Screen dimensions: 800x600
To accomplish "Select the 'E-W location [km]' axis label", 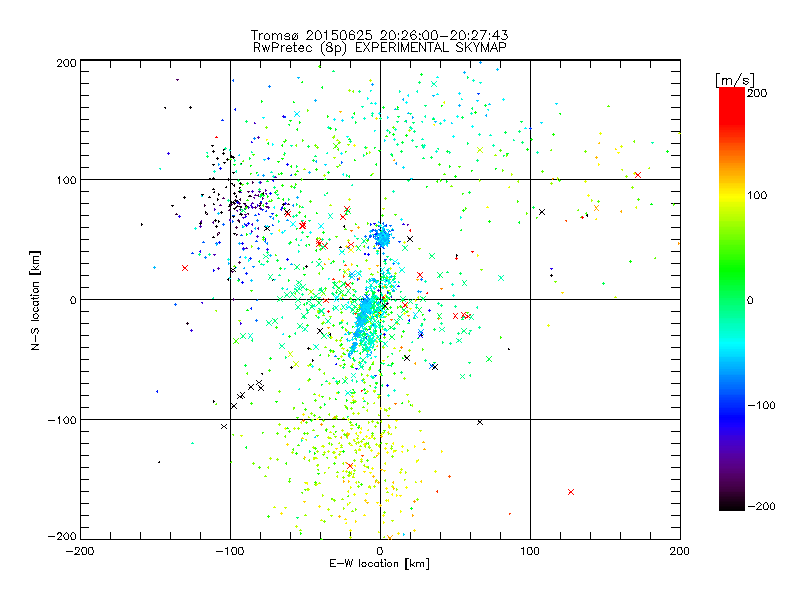I will (x=379, y=564).
